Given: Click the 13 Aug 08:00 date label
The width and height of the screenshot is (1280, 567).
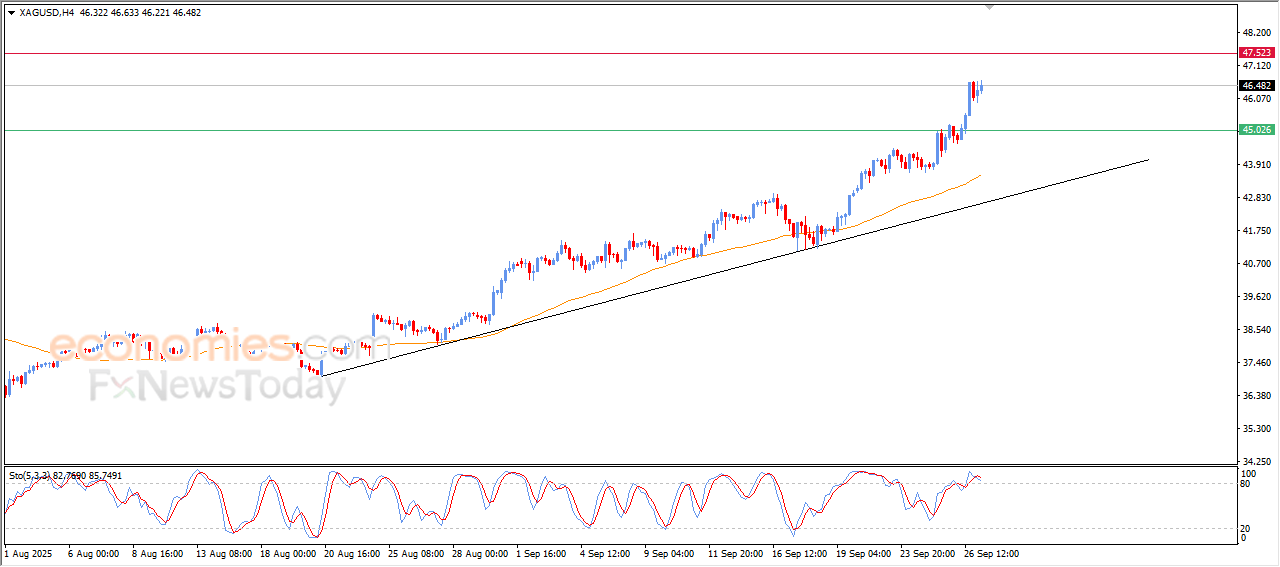Looking at the screenshot, I should (x=223, y=552).
